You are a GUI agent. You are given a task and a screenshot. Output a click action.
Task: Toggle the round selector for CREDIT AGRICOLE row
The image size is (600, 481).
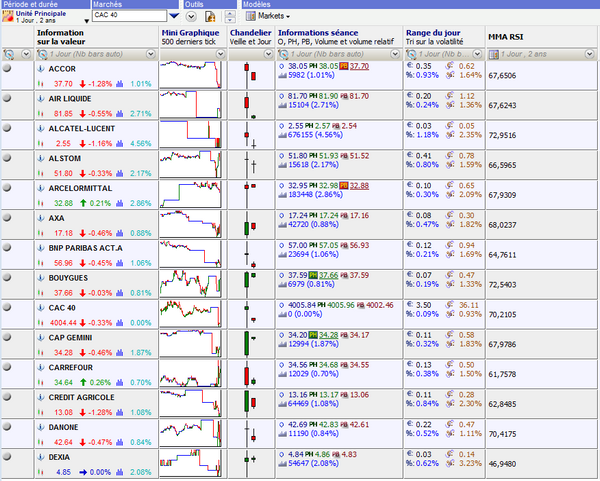pyautogui.click(x=7, y=396)
